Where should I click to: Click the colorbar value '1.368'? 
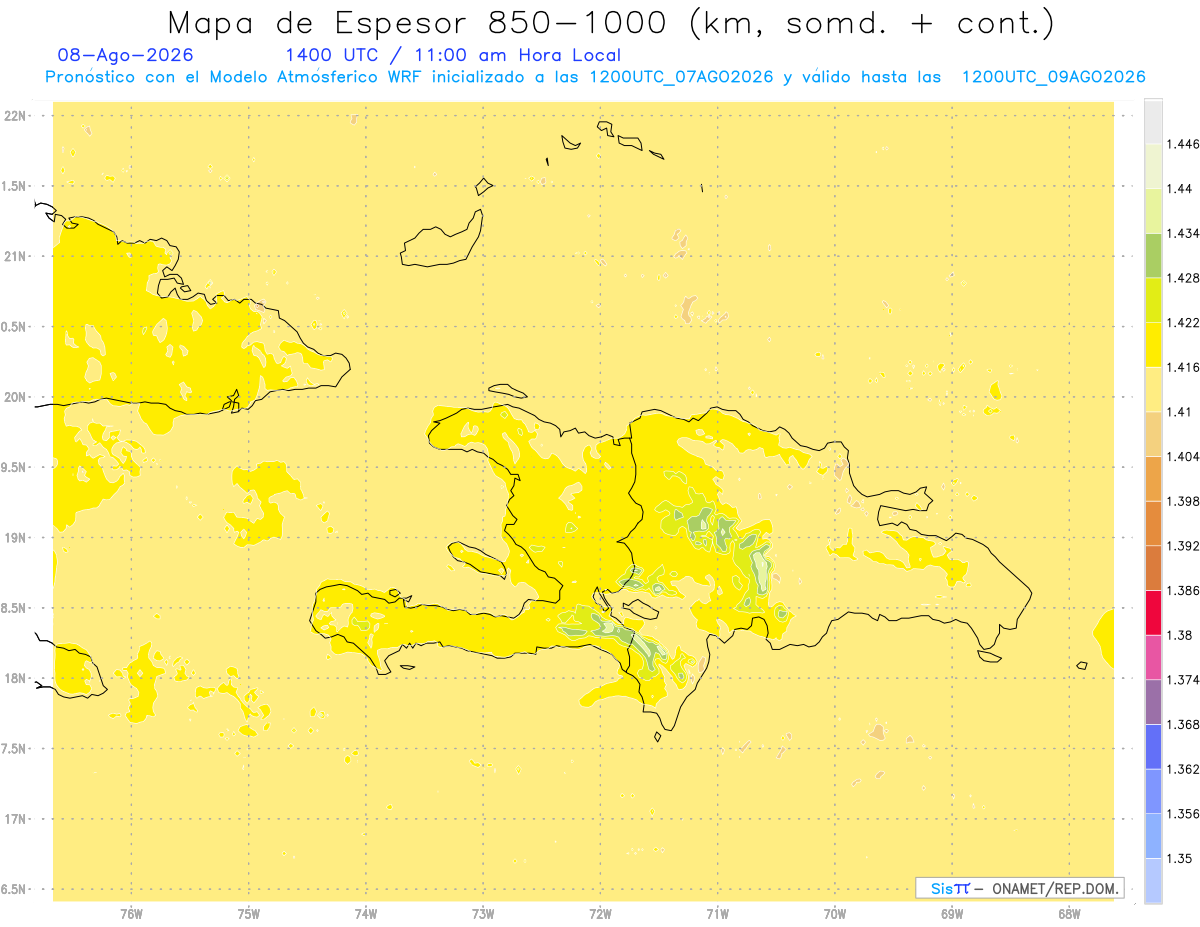point(1183,724)
